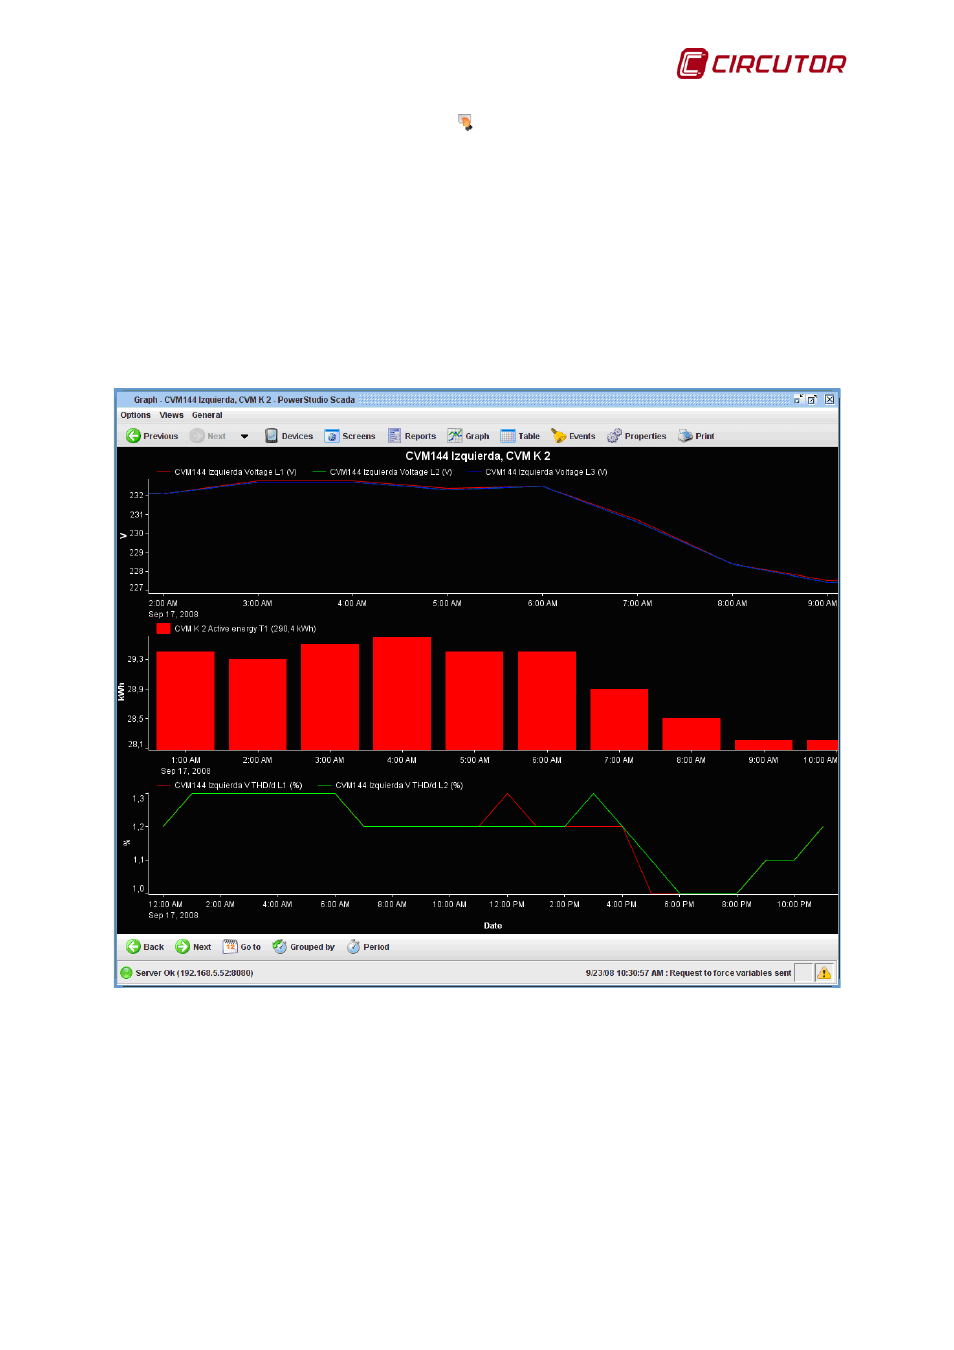The height and width of the screenshot is (1350, 954).
Task: Click the Server Ok (192.168.5.52:8080) text
Action: pos(194,973)
